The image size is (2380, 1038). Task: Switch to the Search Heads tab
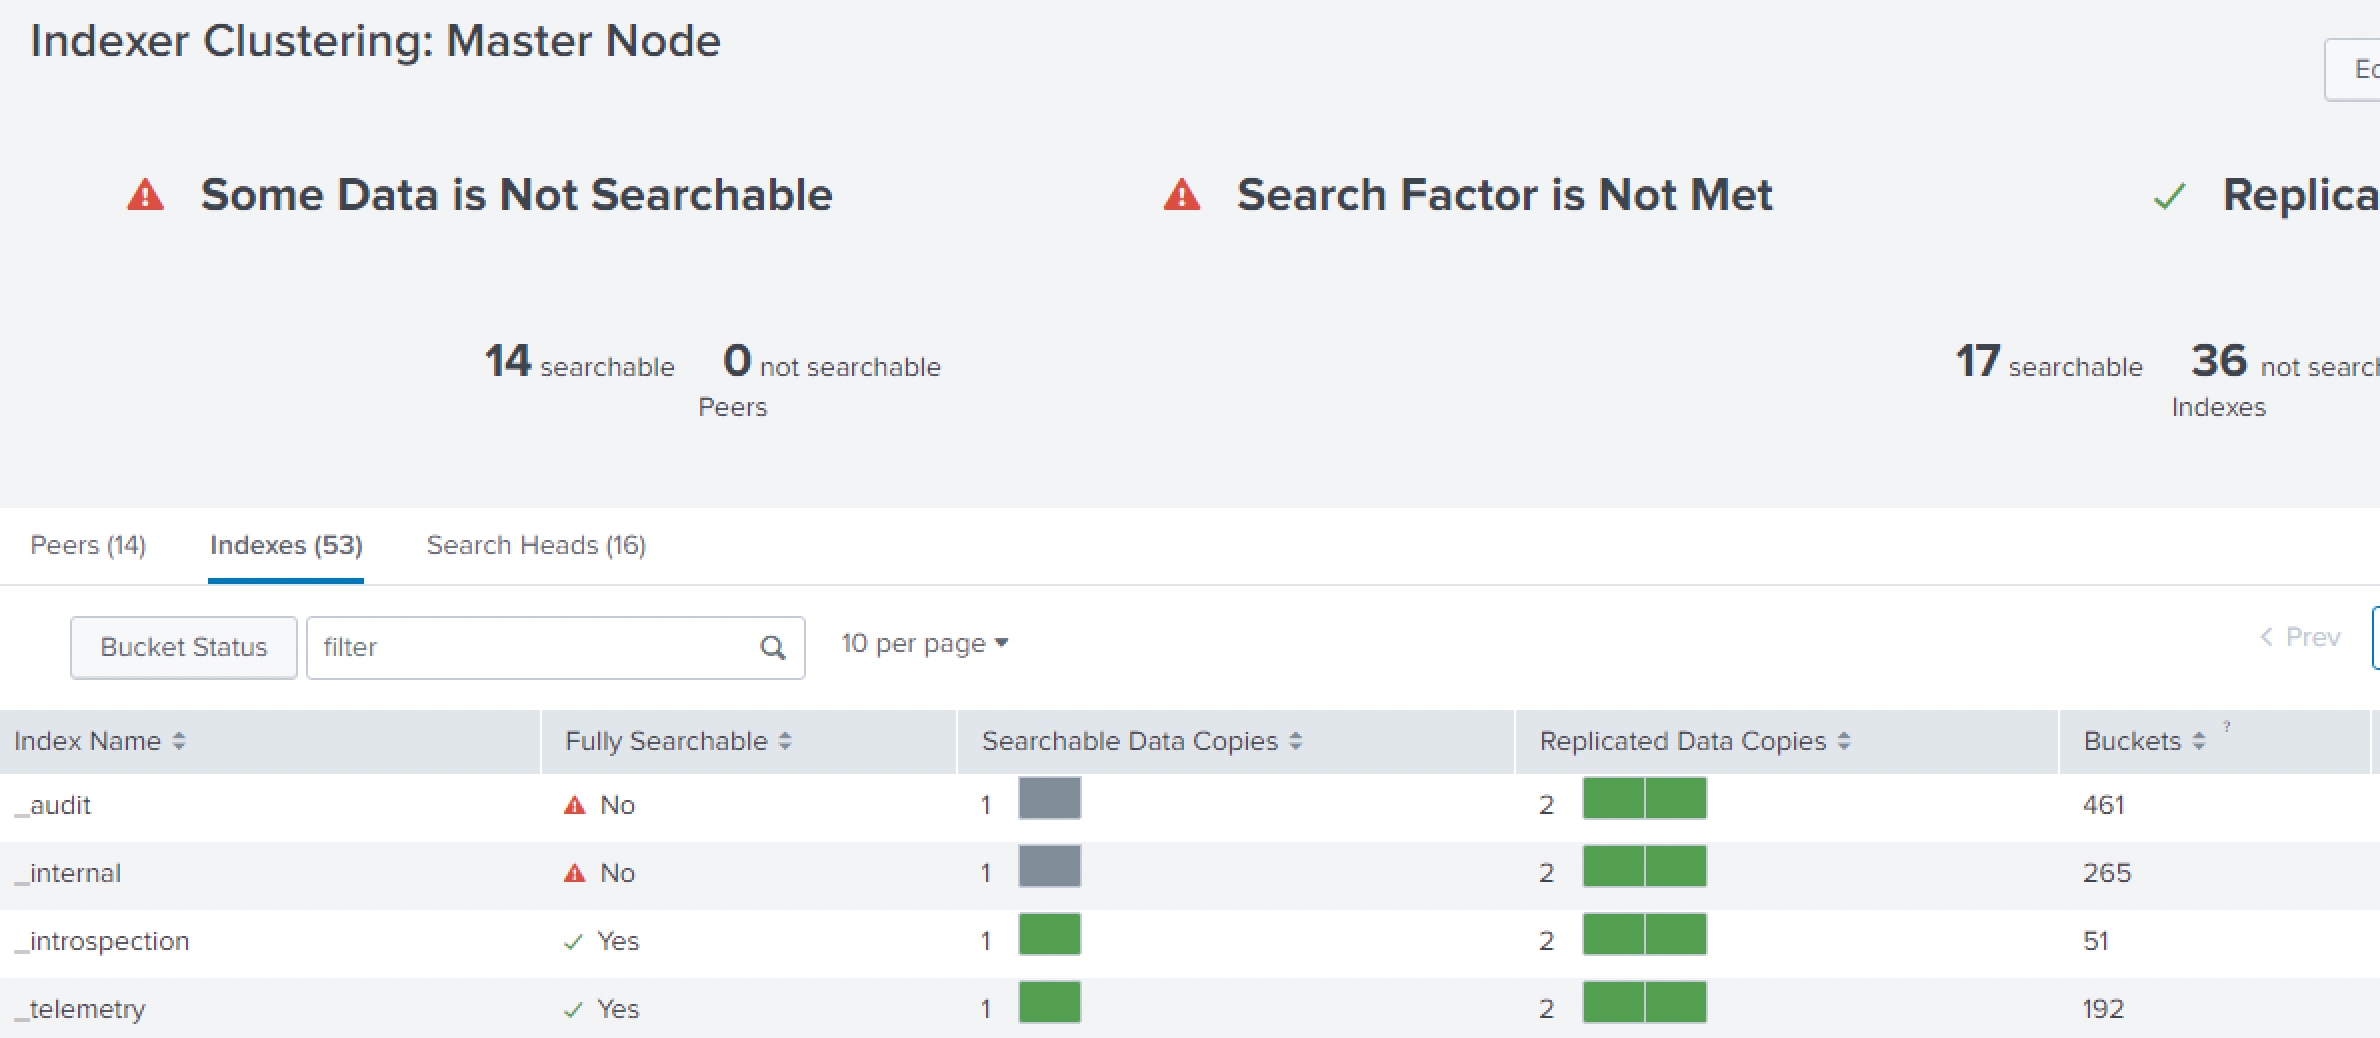click(536, 545)
